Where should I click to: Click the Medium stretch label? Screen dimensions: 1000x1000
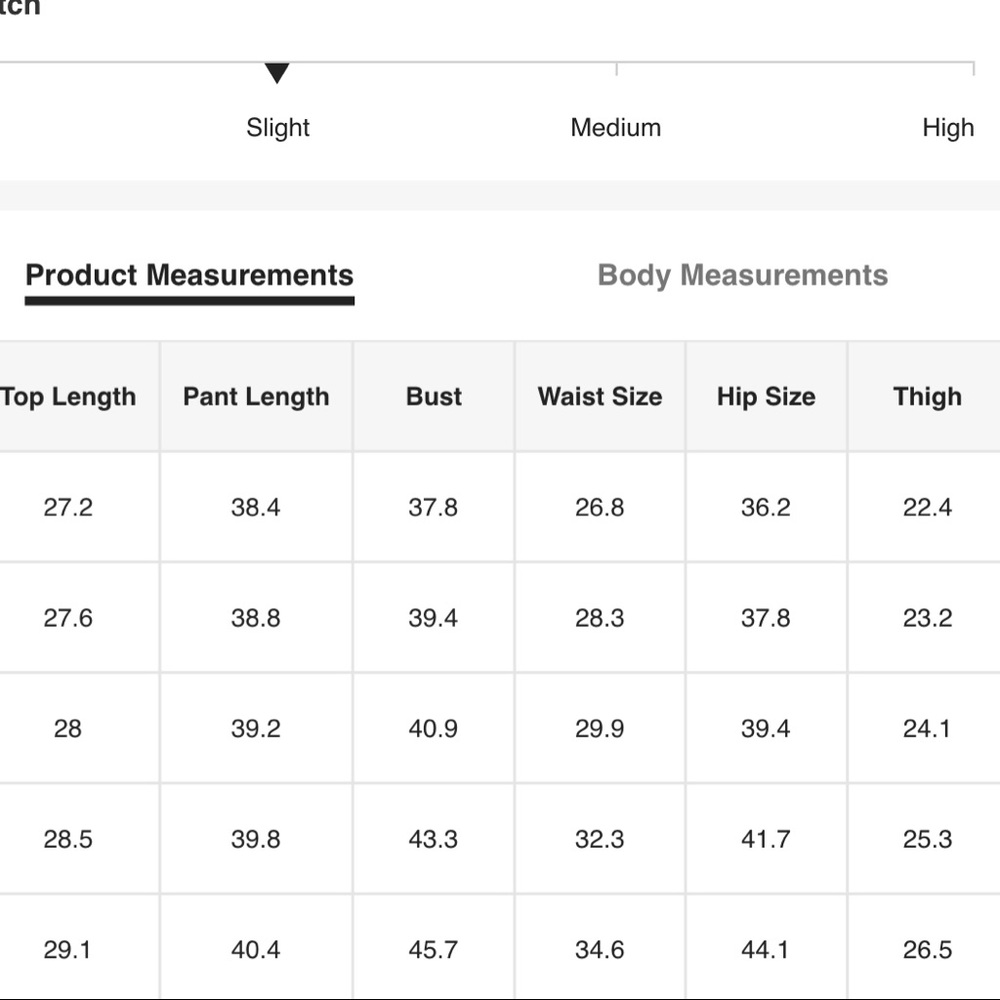(x=615, y=128)
